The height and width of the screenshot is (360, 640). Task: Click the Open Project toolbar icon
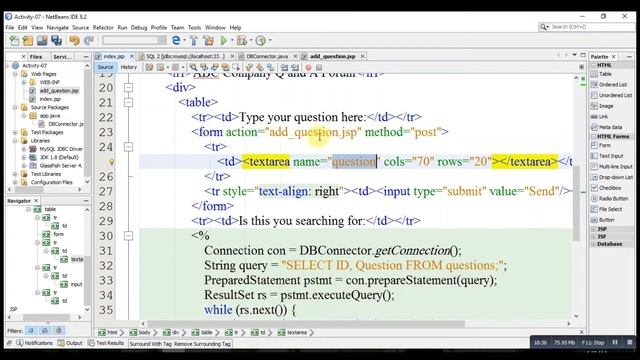pyautogui.click(x=42, y=40)
